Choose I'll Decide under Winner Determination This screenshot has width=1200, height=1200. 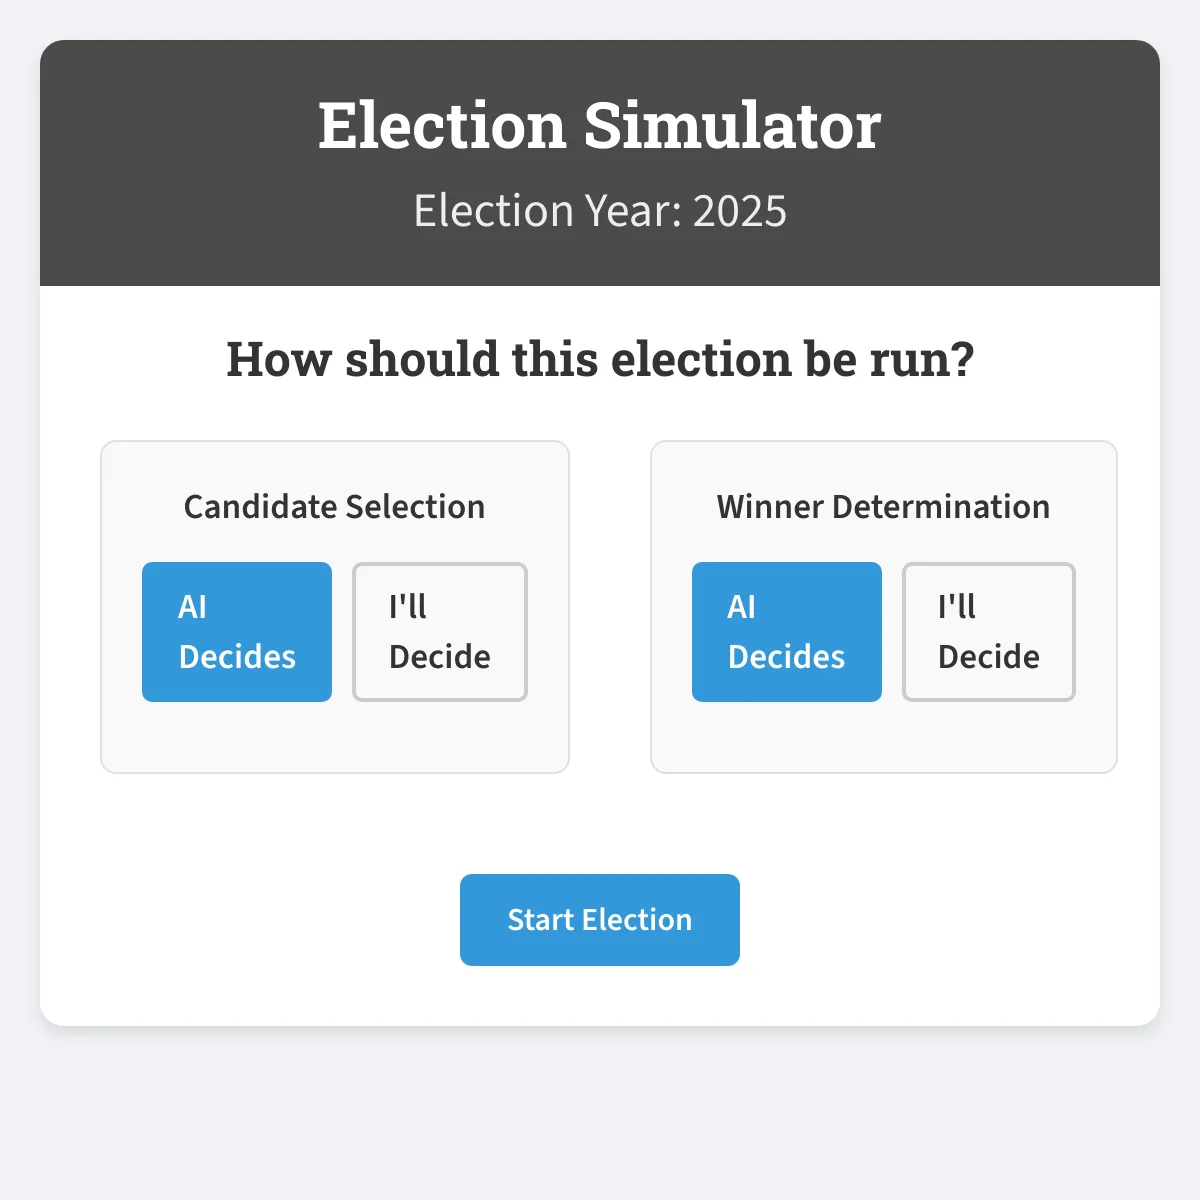point(989,632)
